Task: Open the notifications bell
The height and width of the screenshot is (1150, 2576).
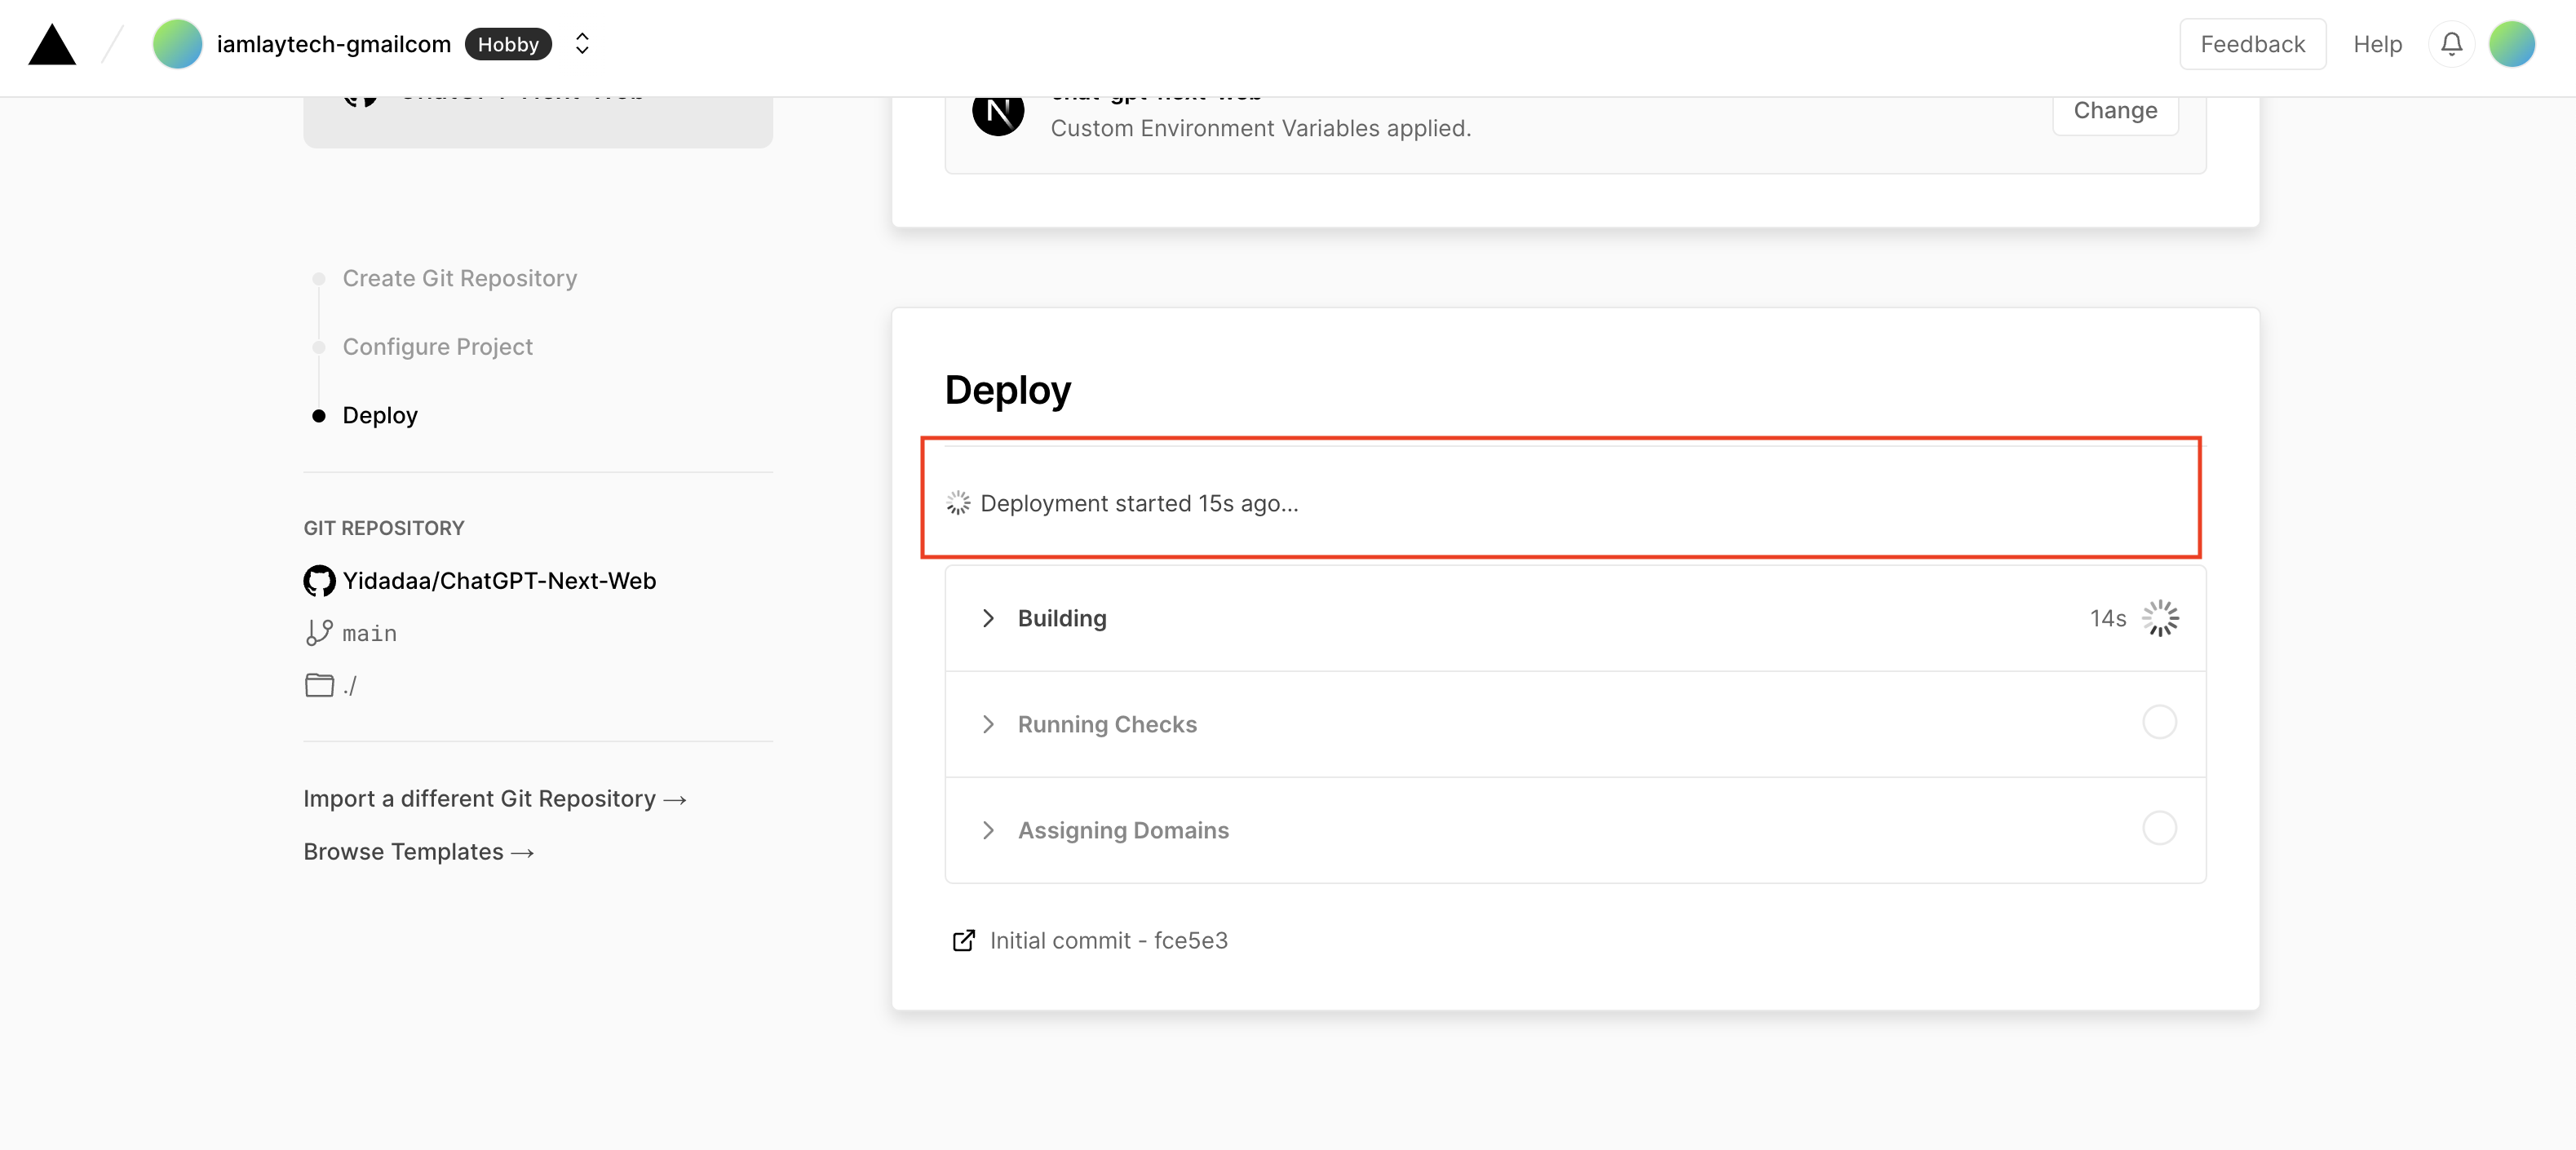Action: pyautogui.click(x=2451, y=44)
